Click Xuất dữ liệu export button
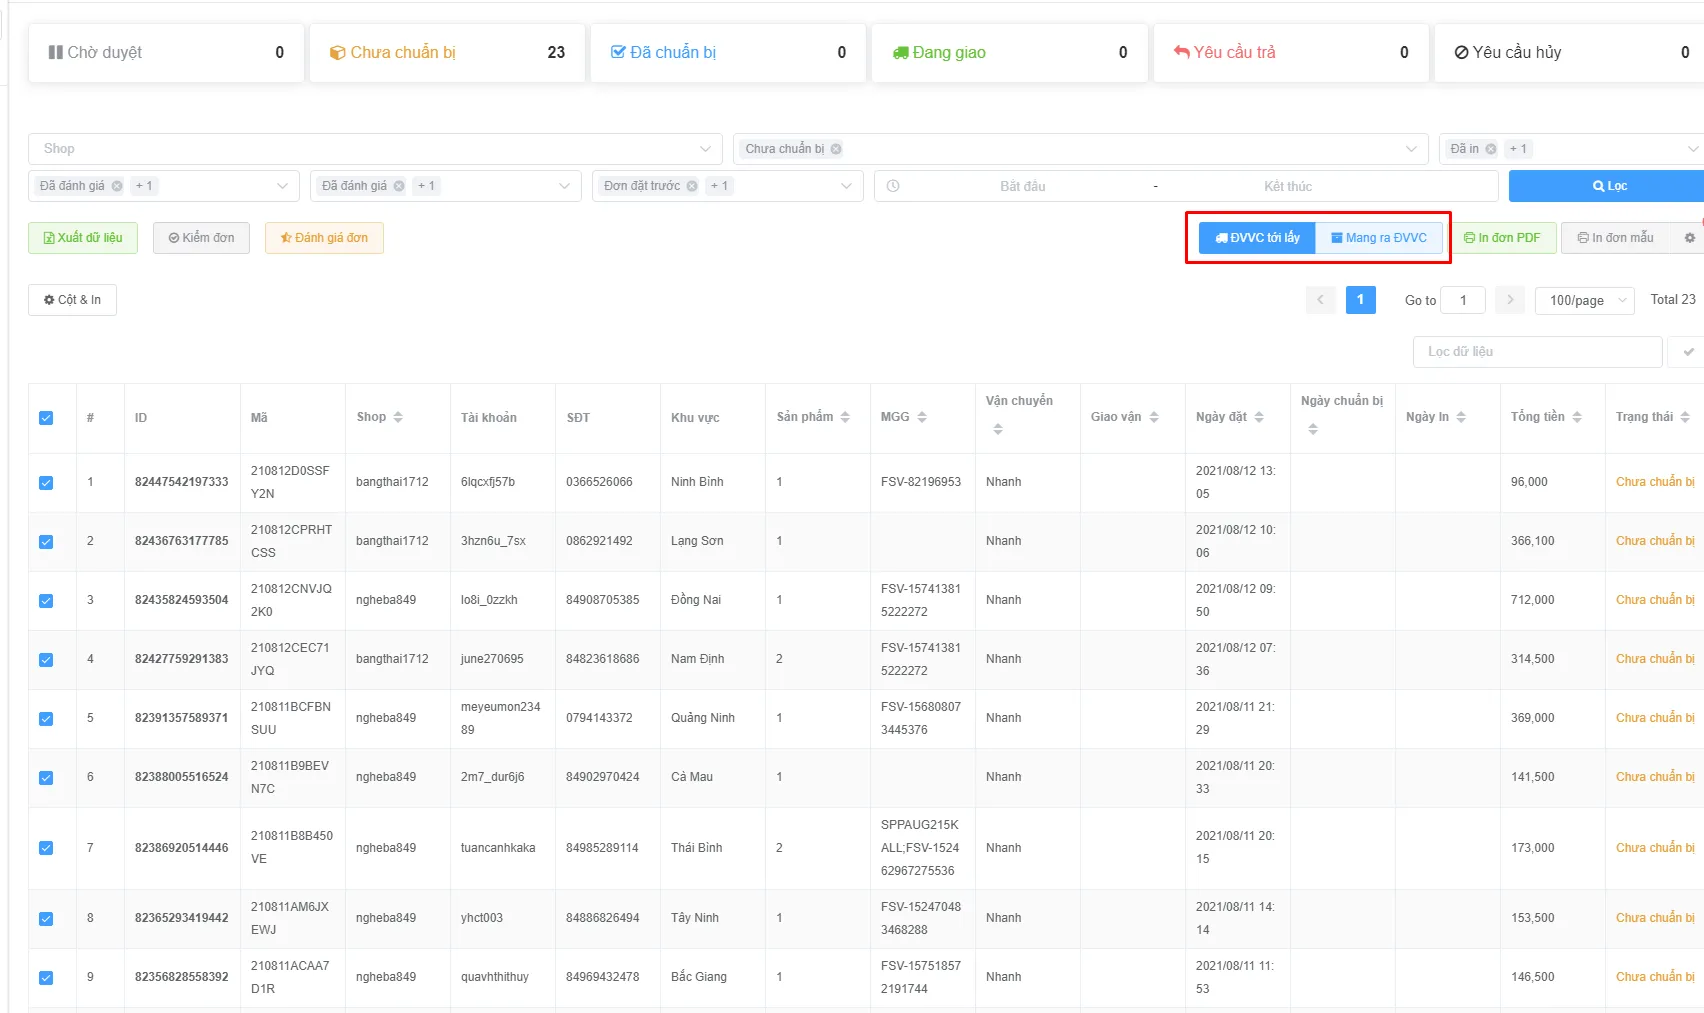 (83, 238)
